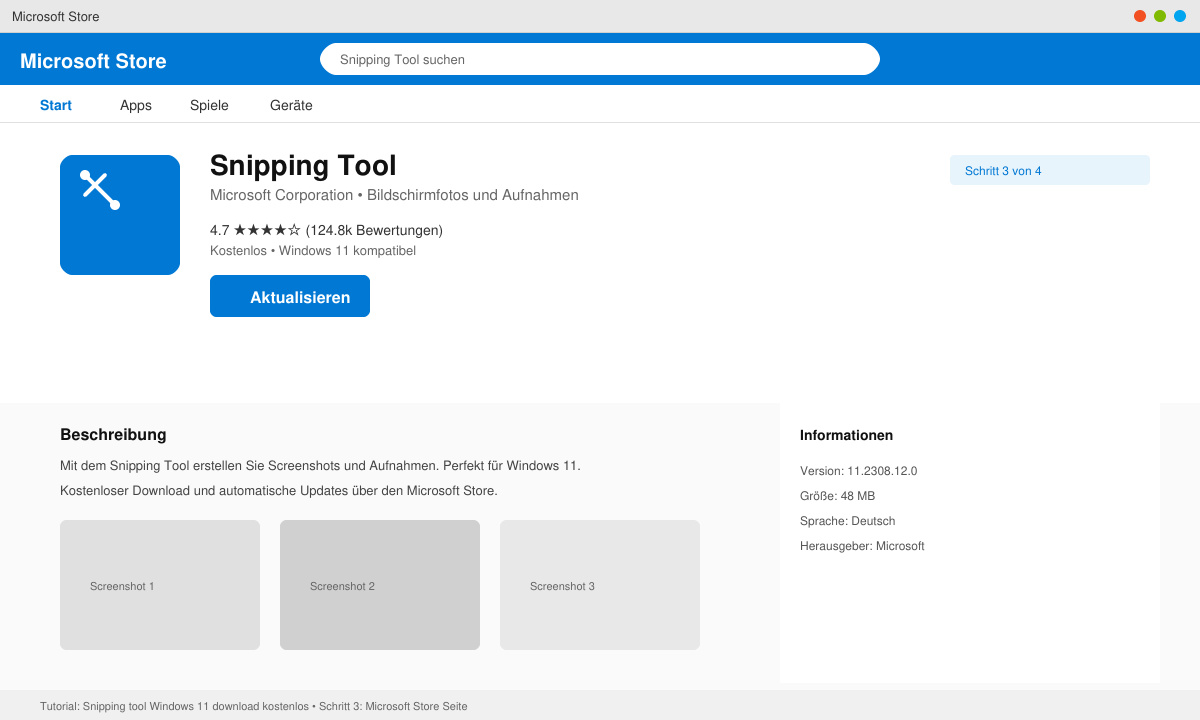Image resolution: width=1200 pixels, height=720 pixels.
Task: Click the red window control dot
Action: pos(1140,16)
